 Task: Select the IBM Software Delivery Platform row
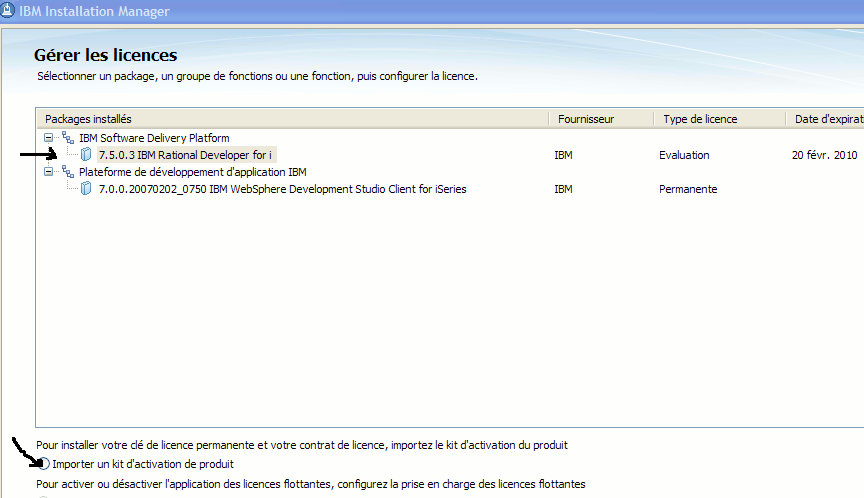pos(154,138)
